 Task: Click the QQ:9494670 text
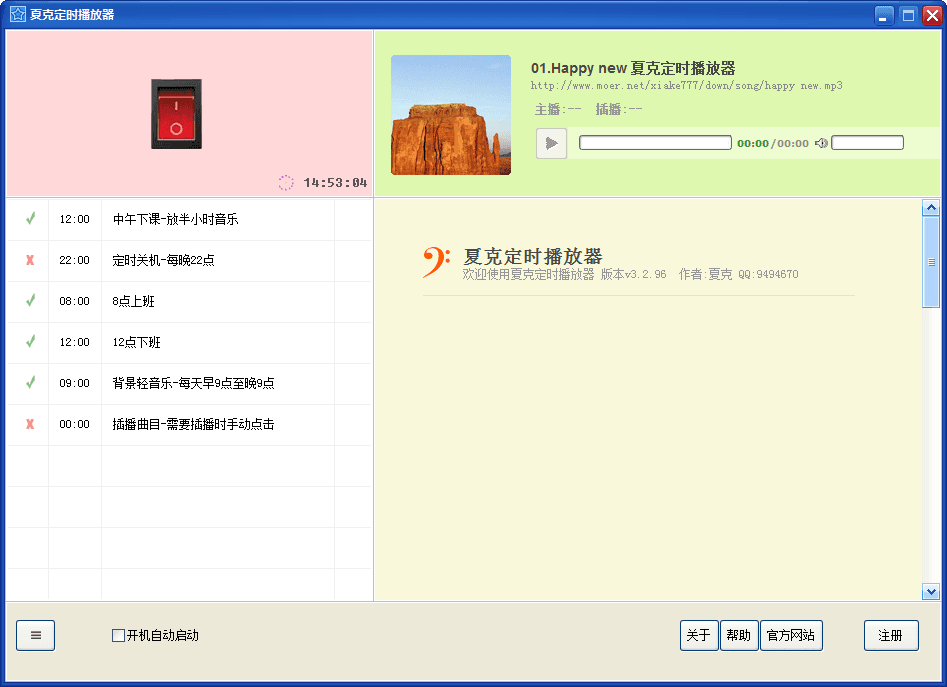[768, 275]
